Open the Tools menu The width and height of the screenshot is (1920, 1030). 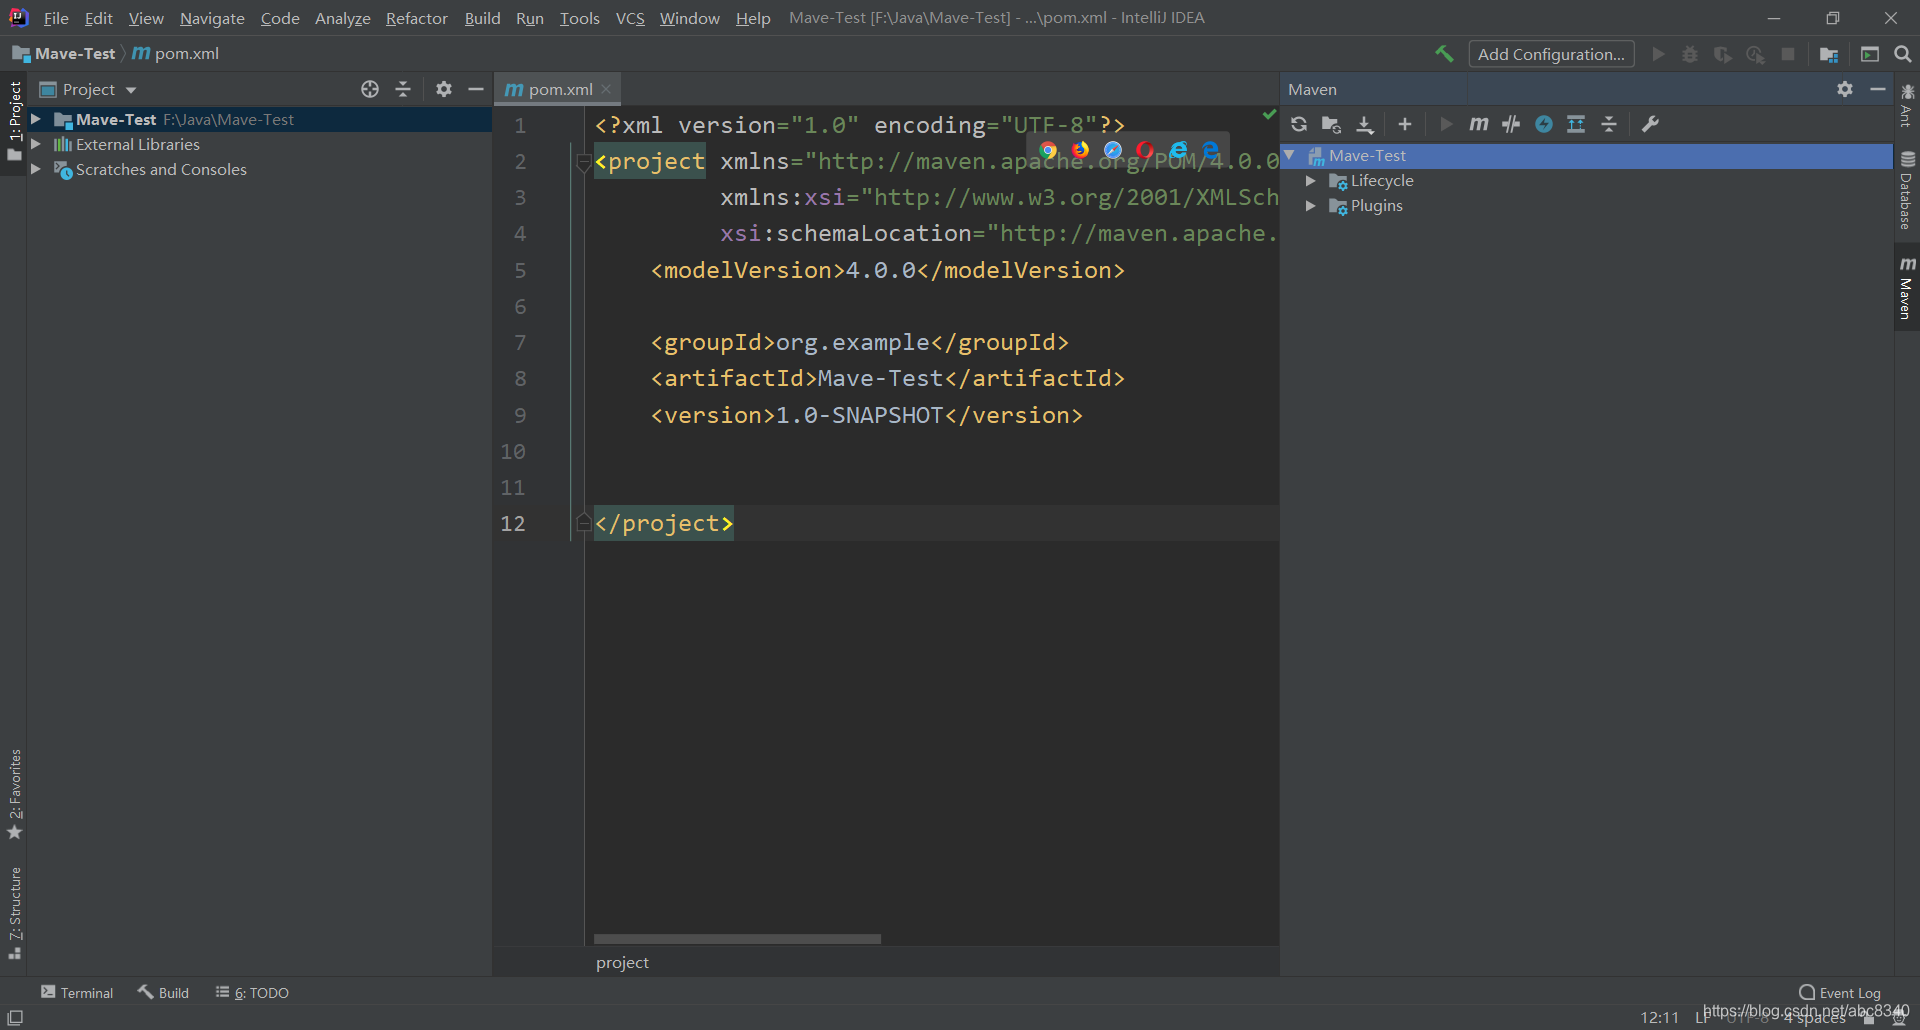[579, 18]
